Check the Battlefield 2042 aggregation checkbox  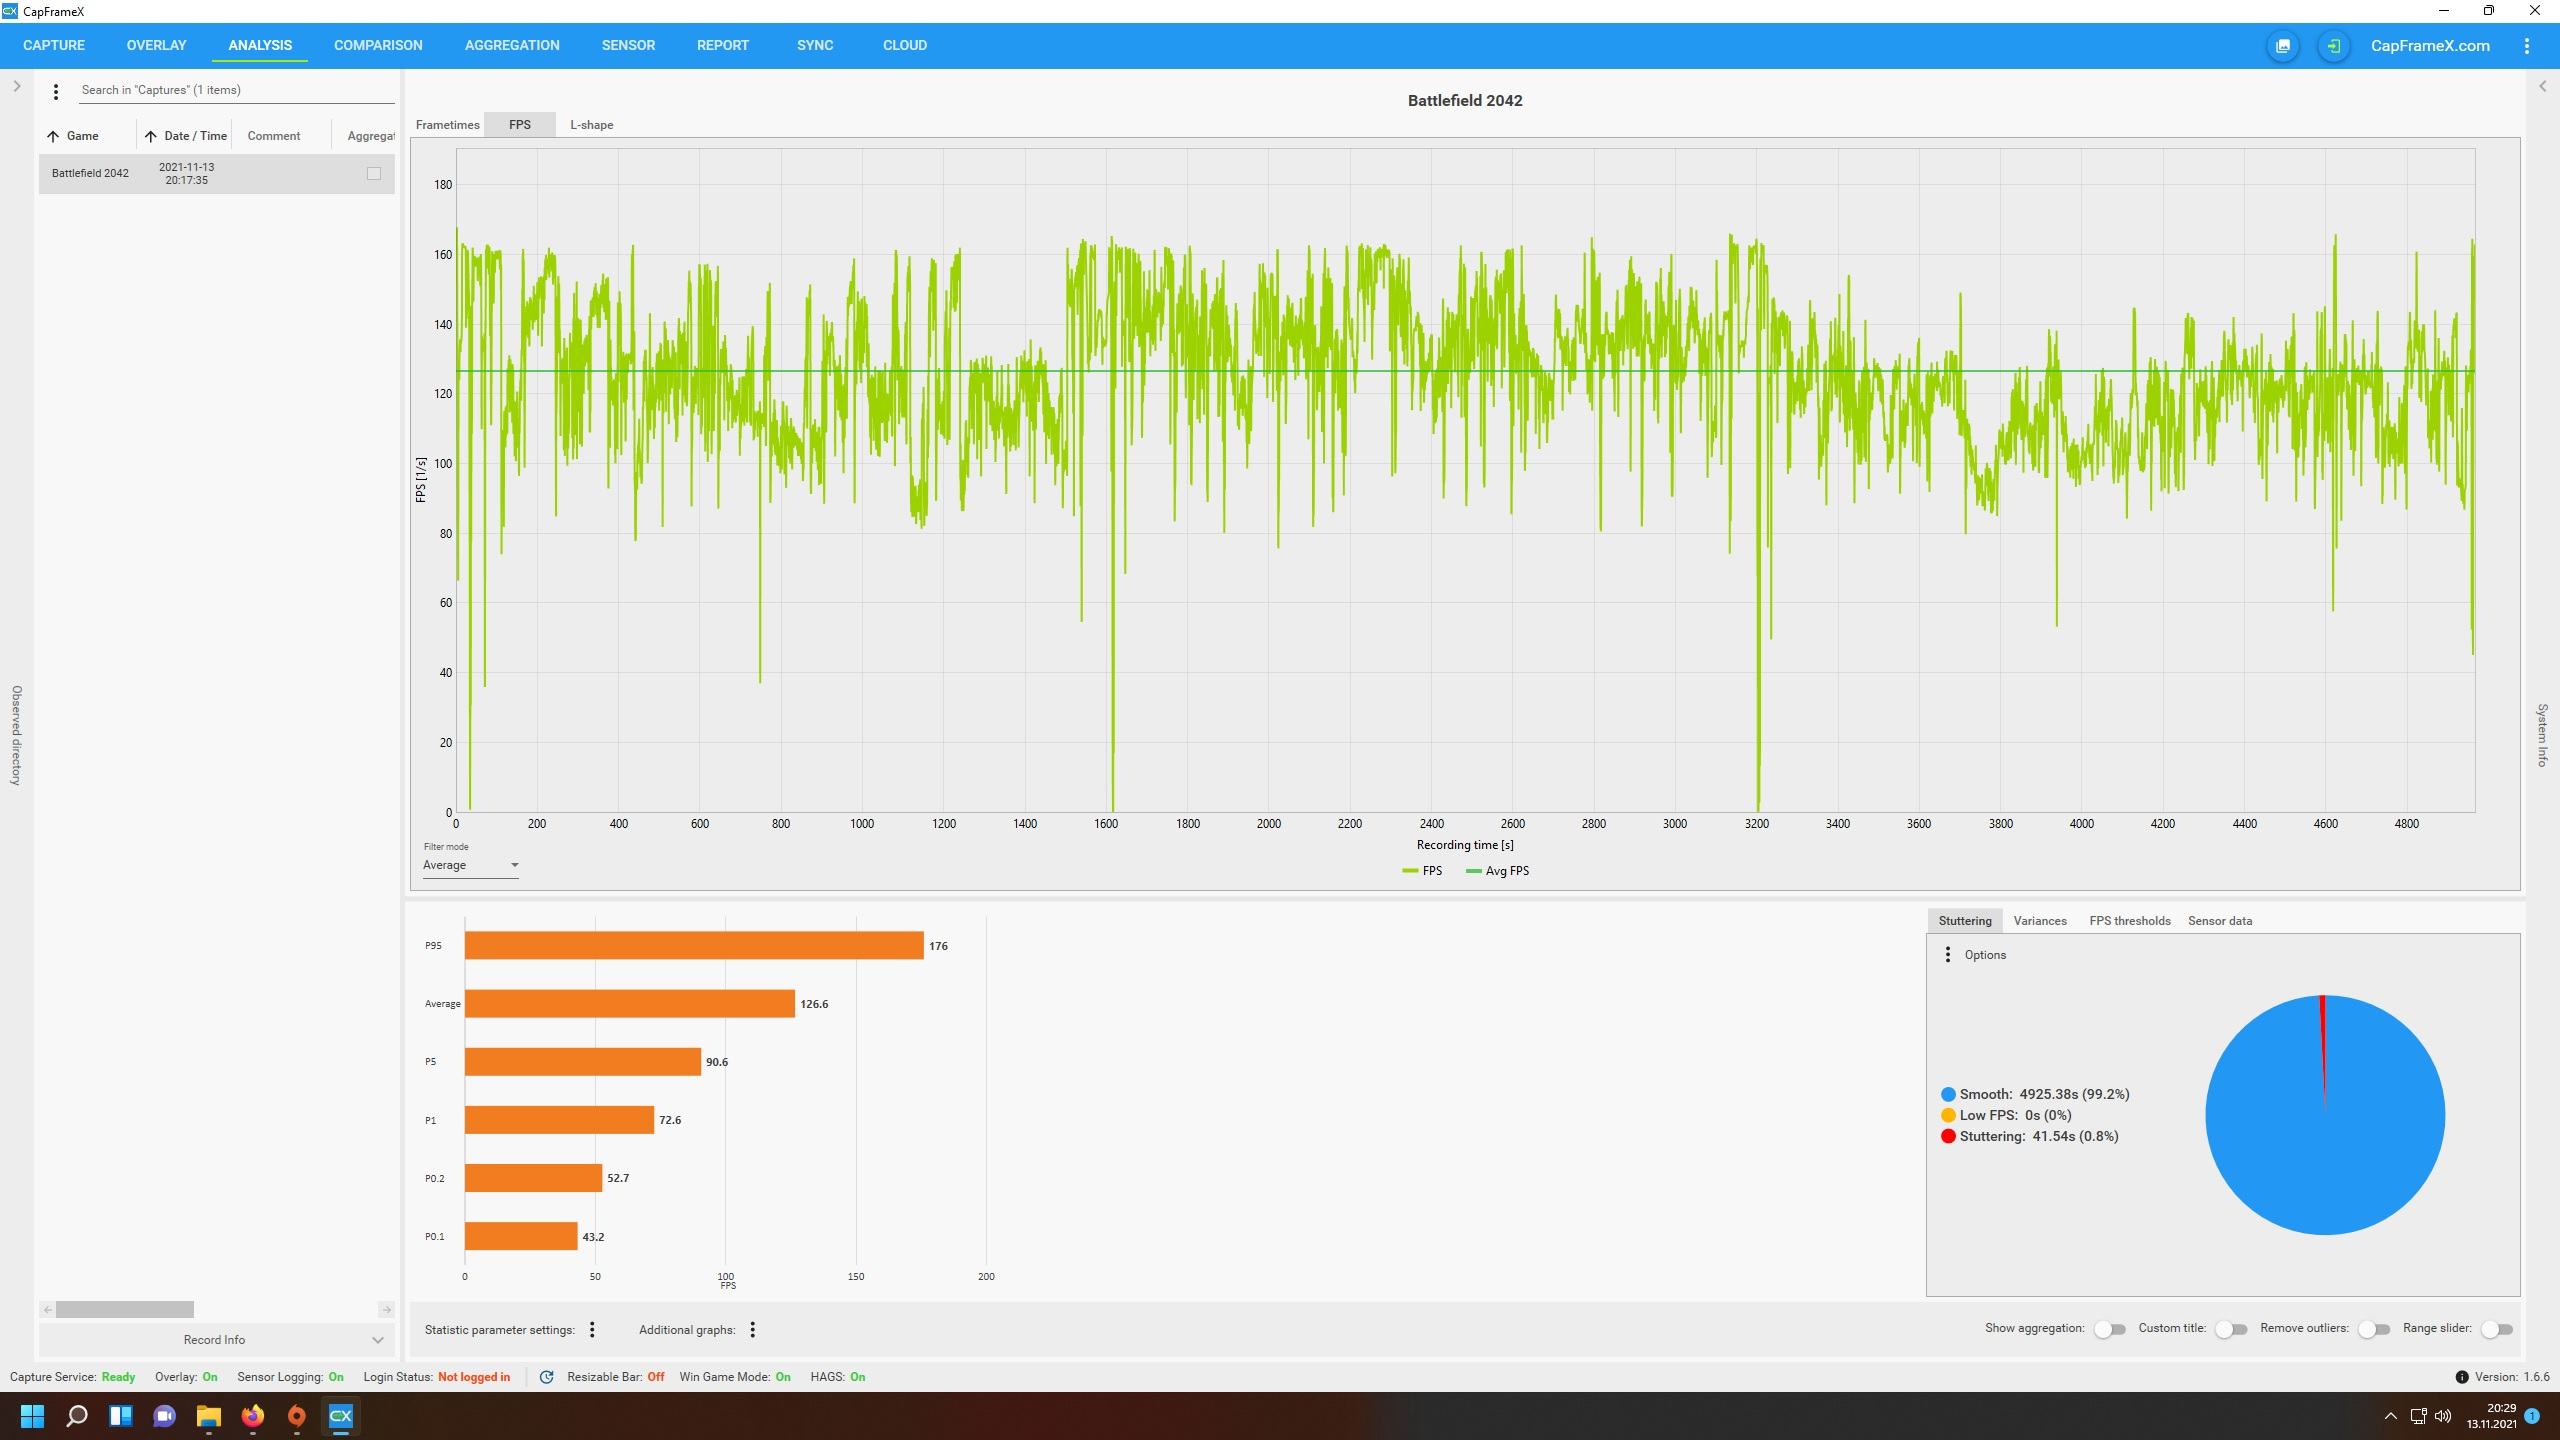point(374,174)
